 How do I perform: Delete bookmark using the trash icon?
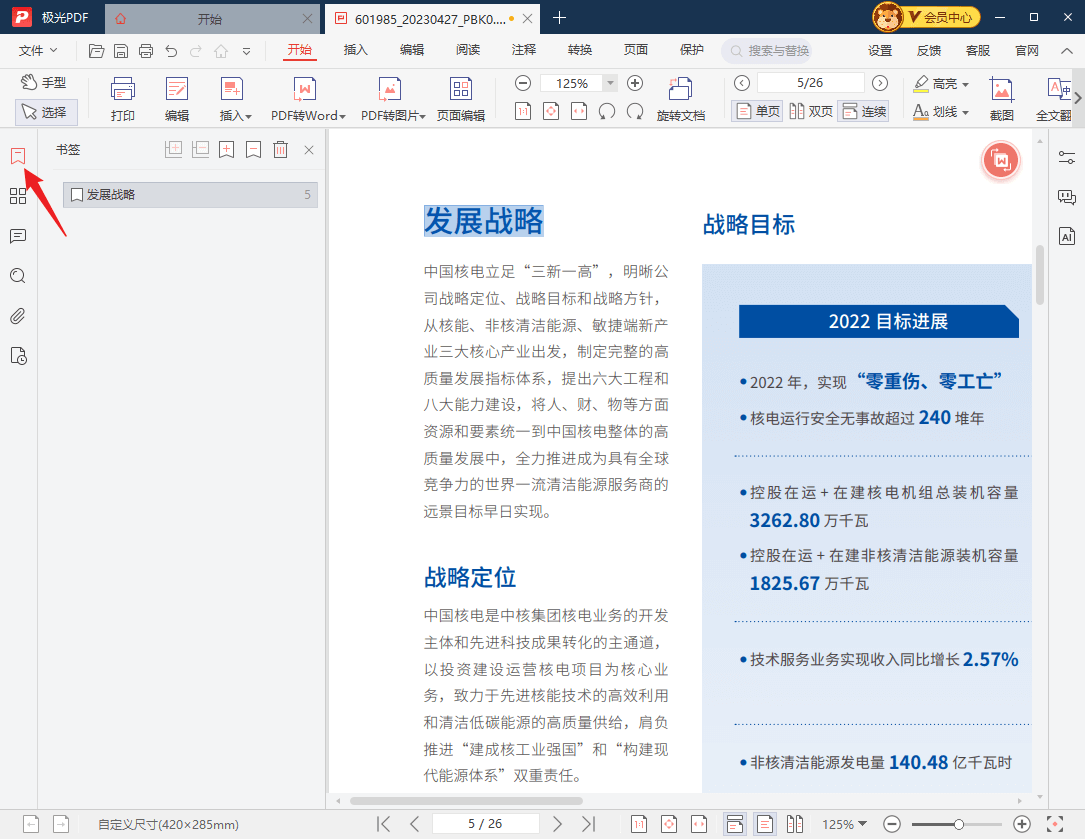tap(281, 149)
